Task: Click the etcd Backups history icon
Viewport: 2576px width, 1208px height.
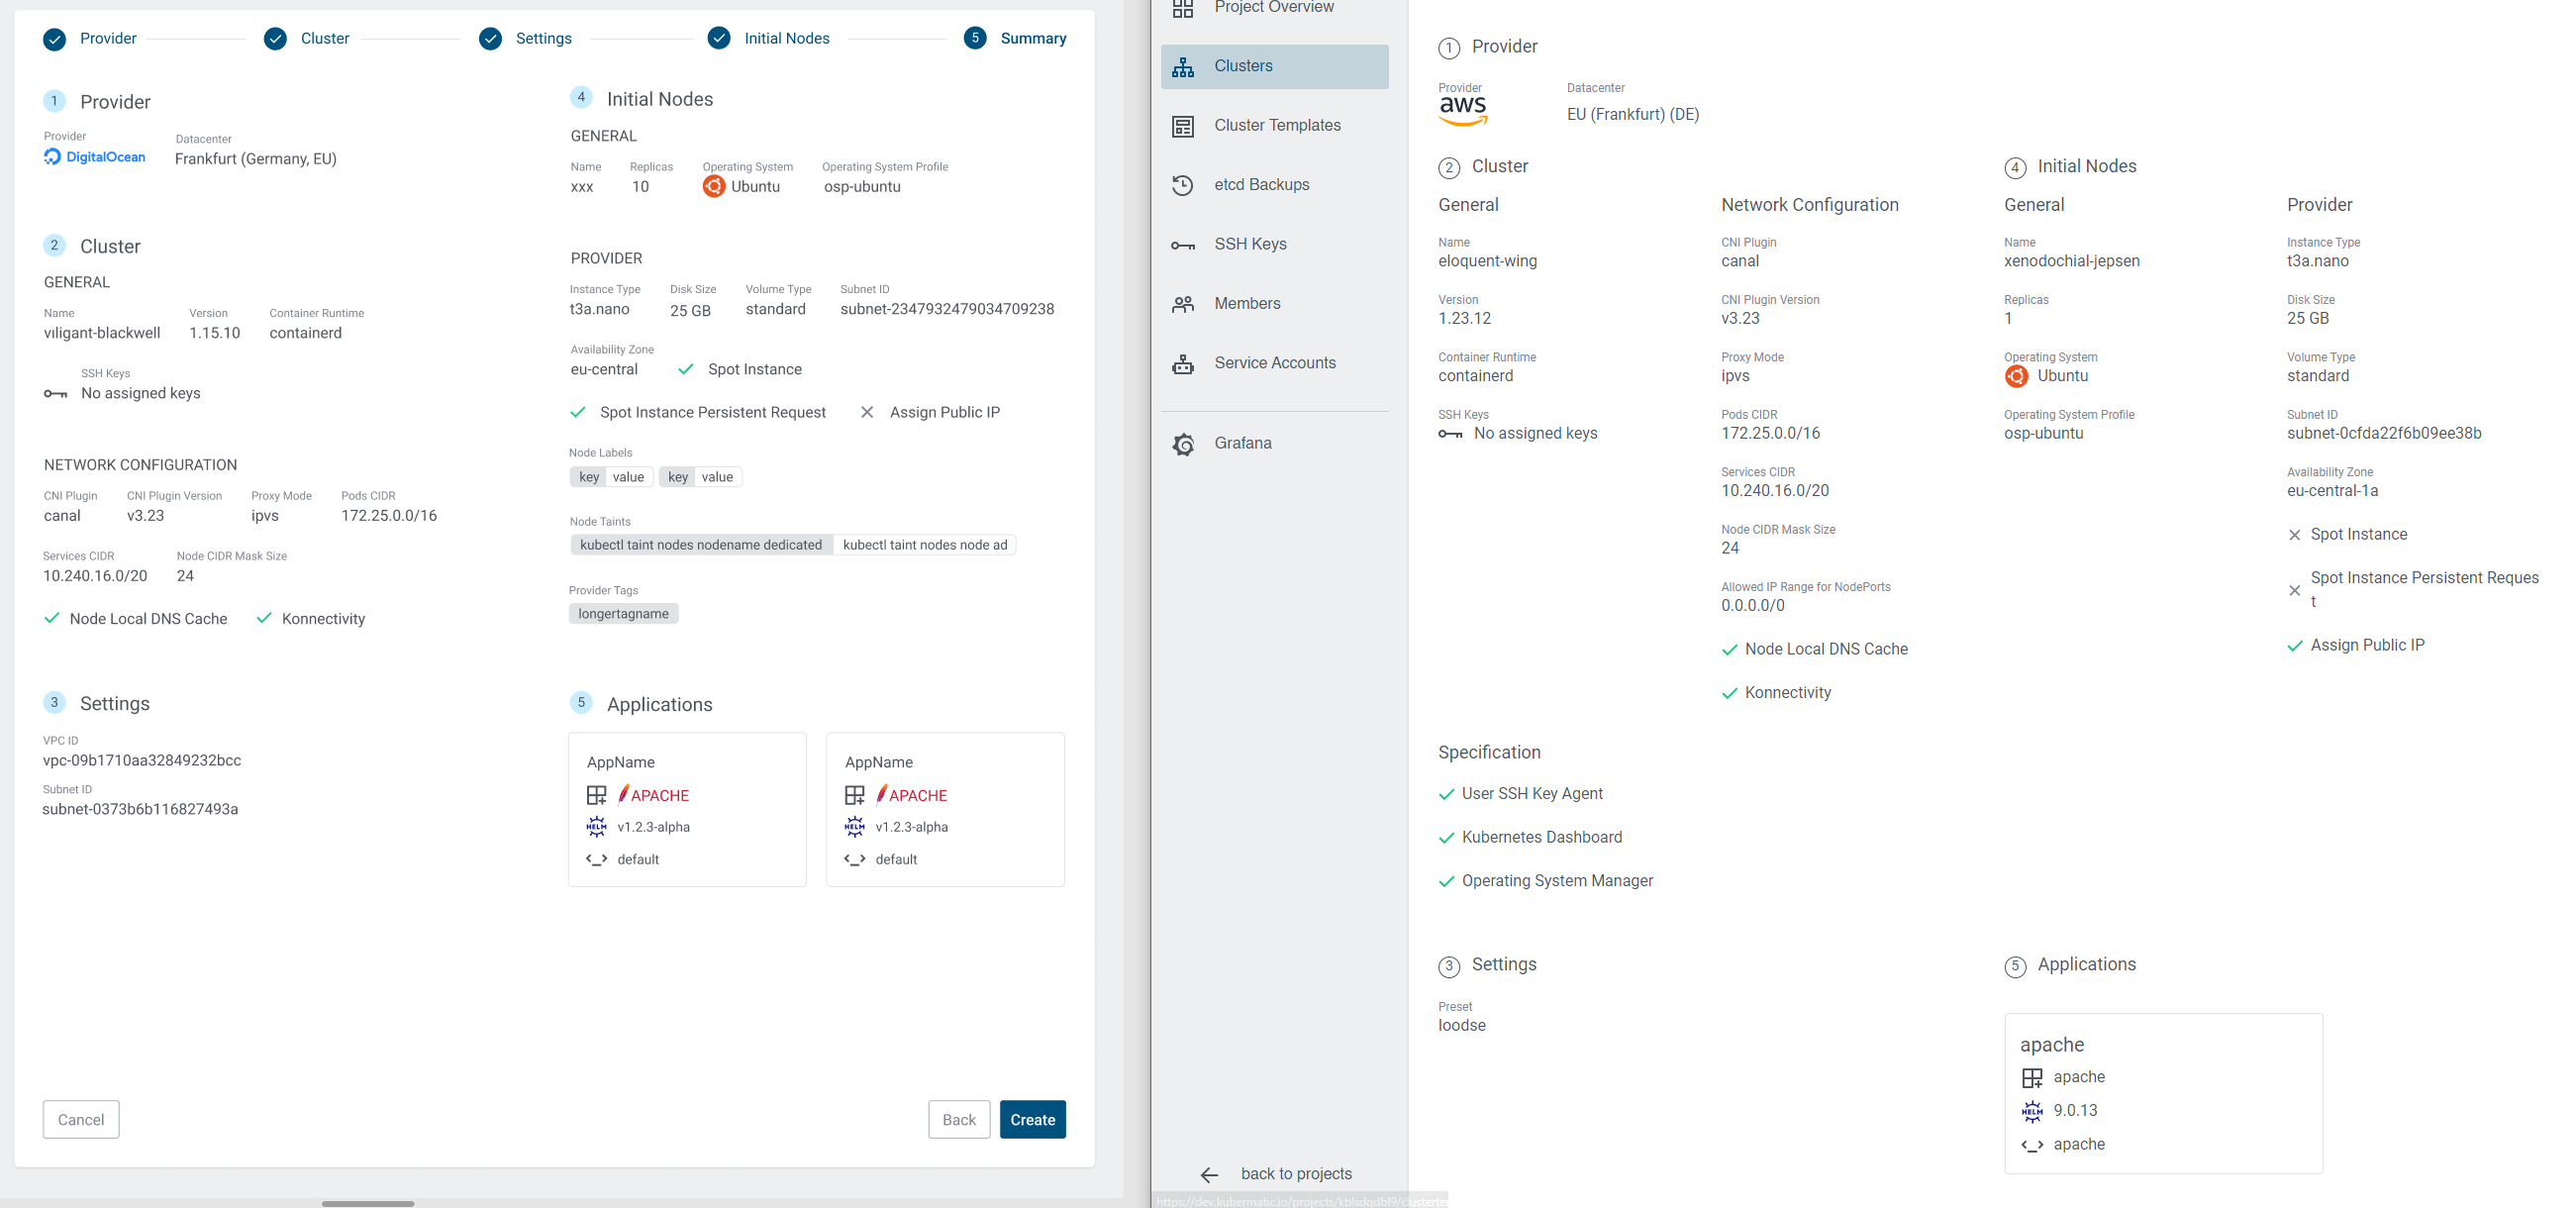Action: (x=1183, y=185)
